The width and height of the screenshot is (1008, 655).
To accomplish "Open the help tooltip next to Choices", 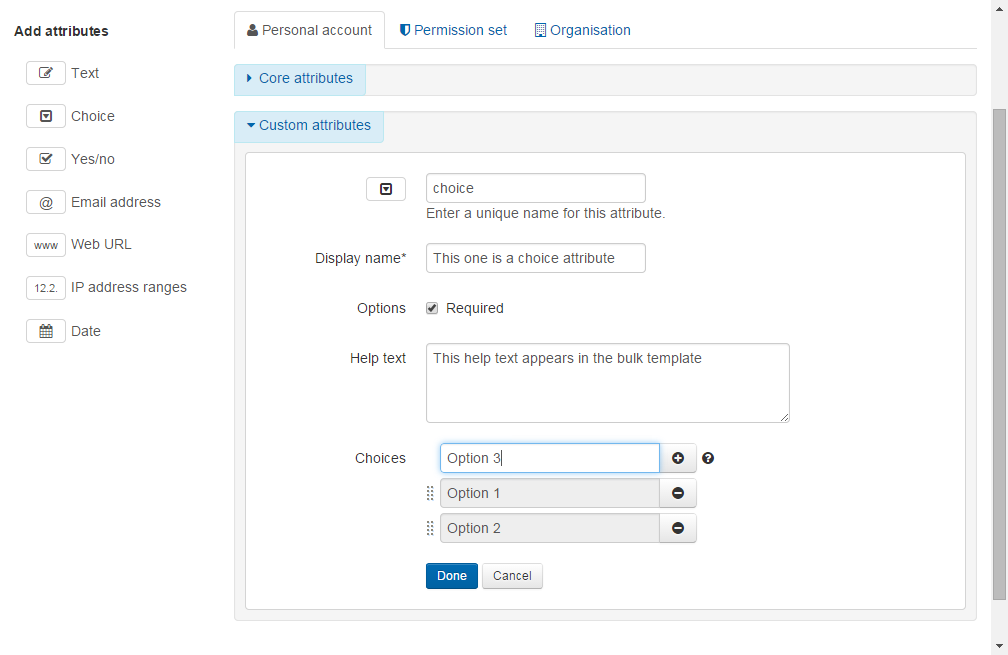I will [x=708, y=458].
